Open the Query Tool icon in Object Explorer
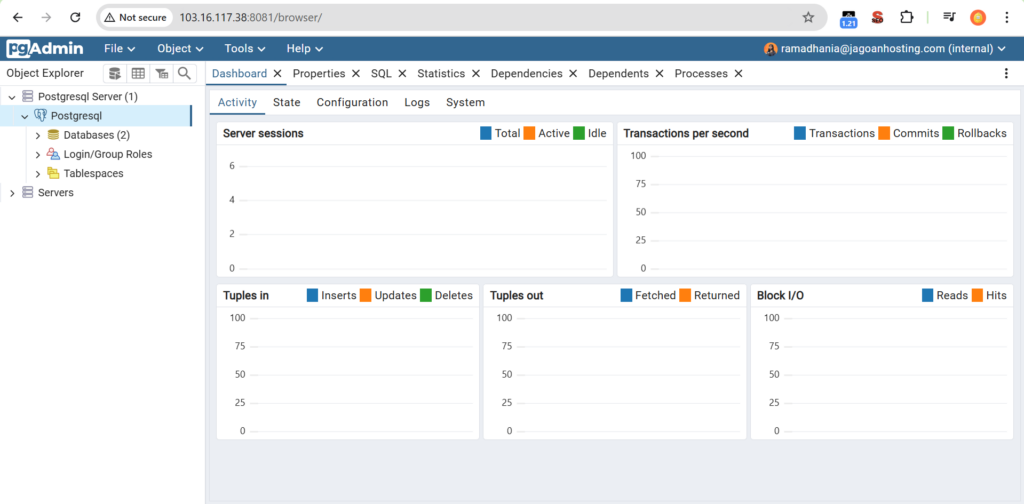The image size is (1024, 504). (115, 73)
